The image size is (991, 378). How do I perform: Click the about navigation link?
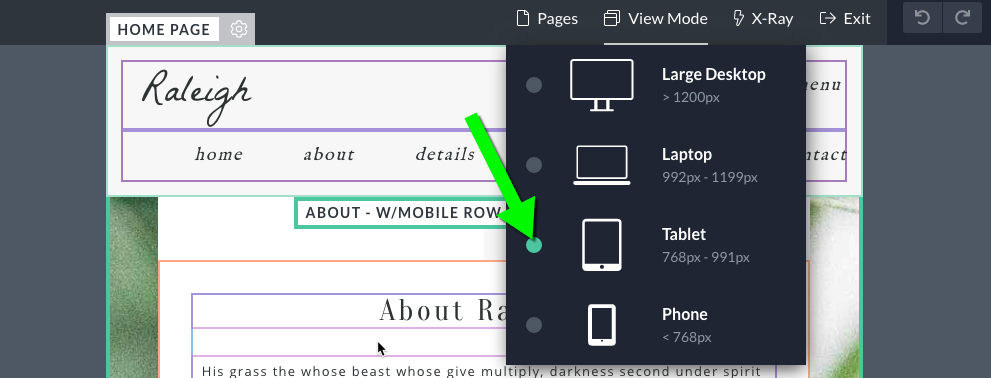pyautogui.click(x=329, y=154)
